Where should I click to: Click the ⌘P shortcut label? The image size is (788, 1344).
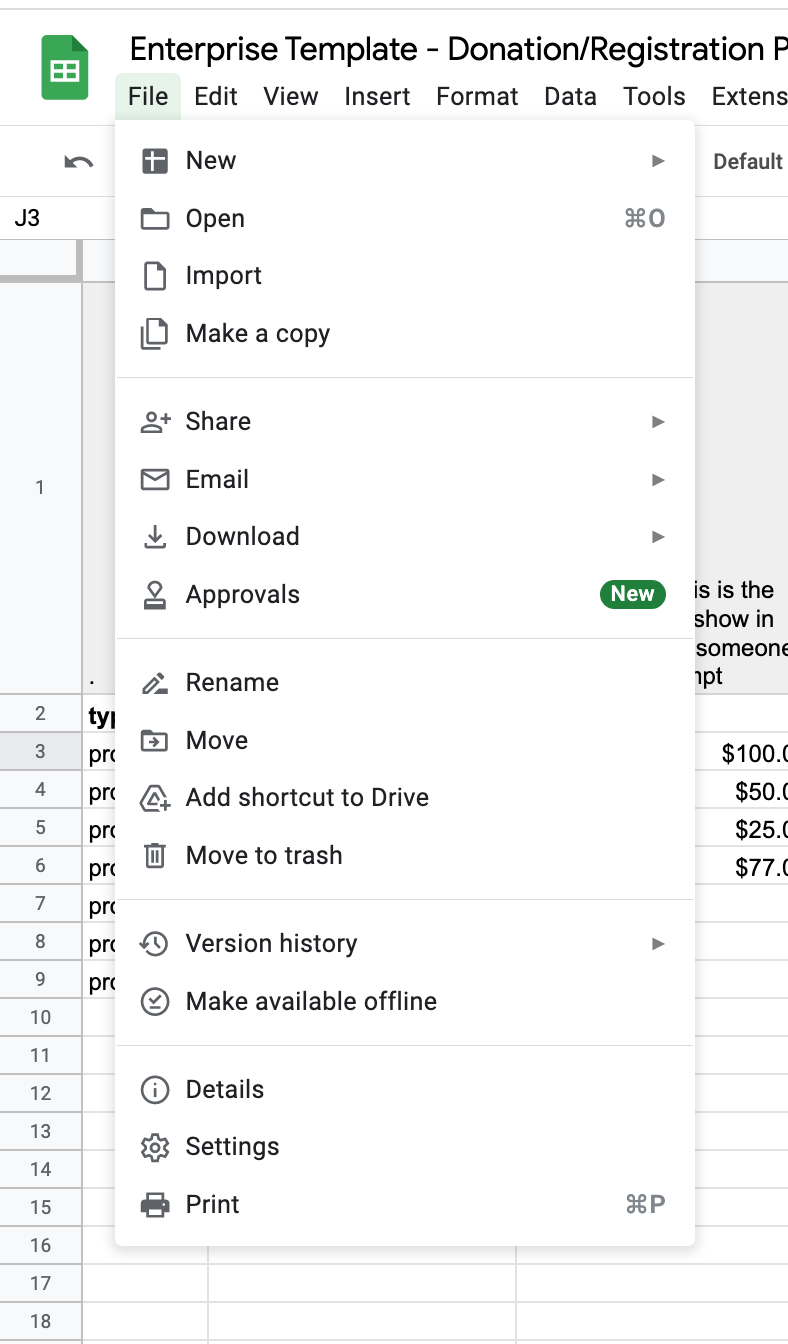click(x=645, y=1205)
